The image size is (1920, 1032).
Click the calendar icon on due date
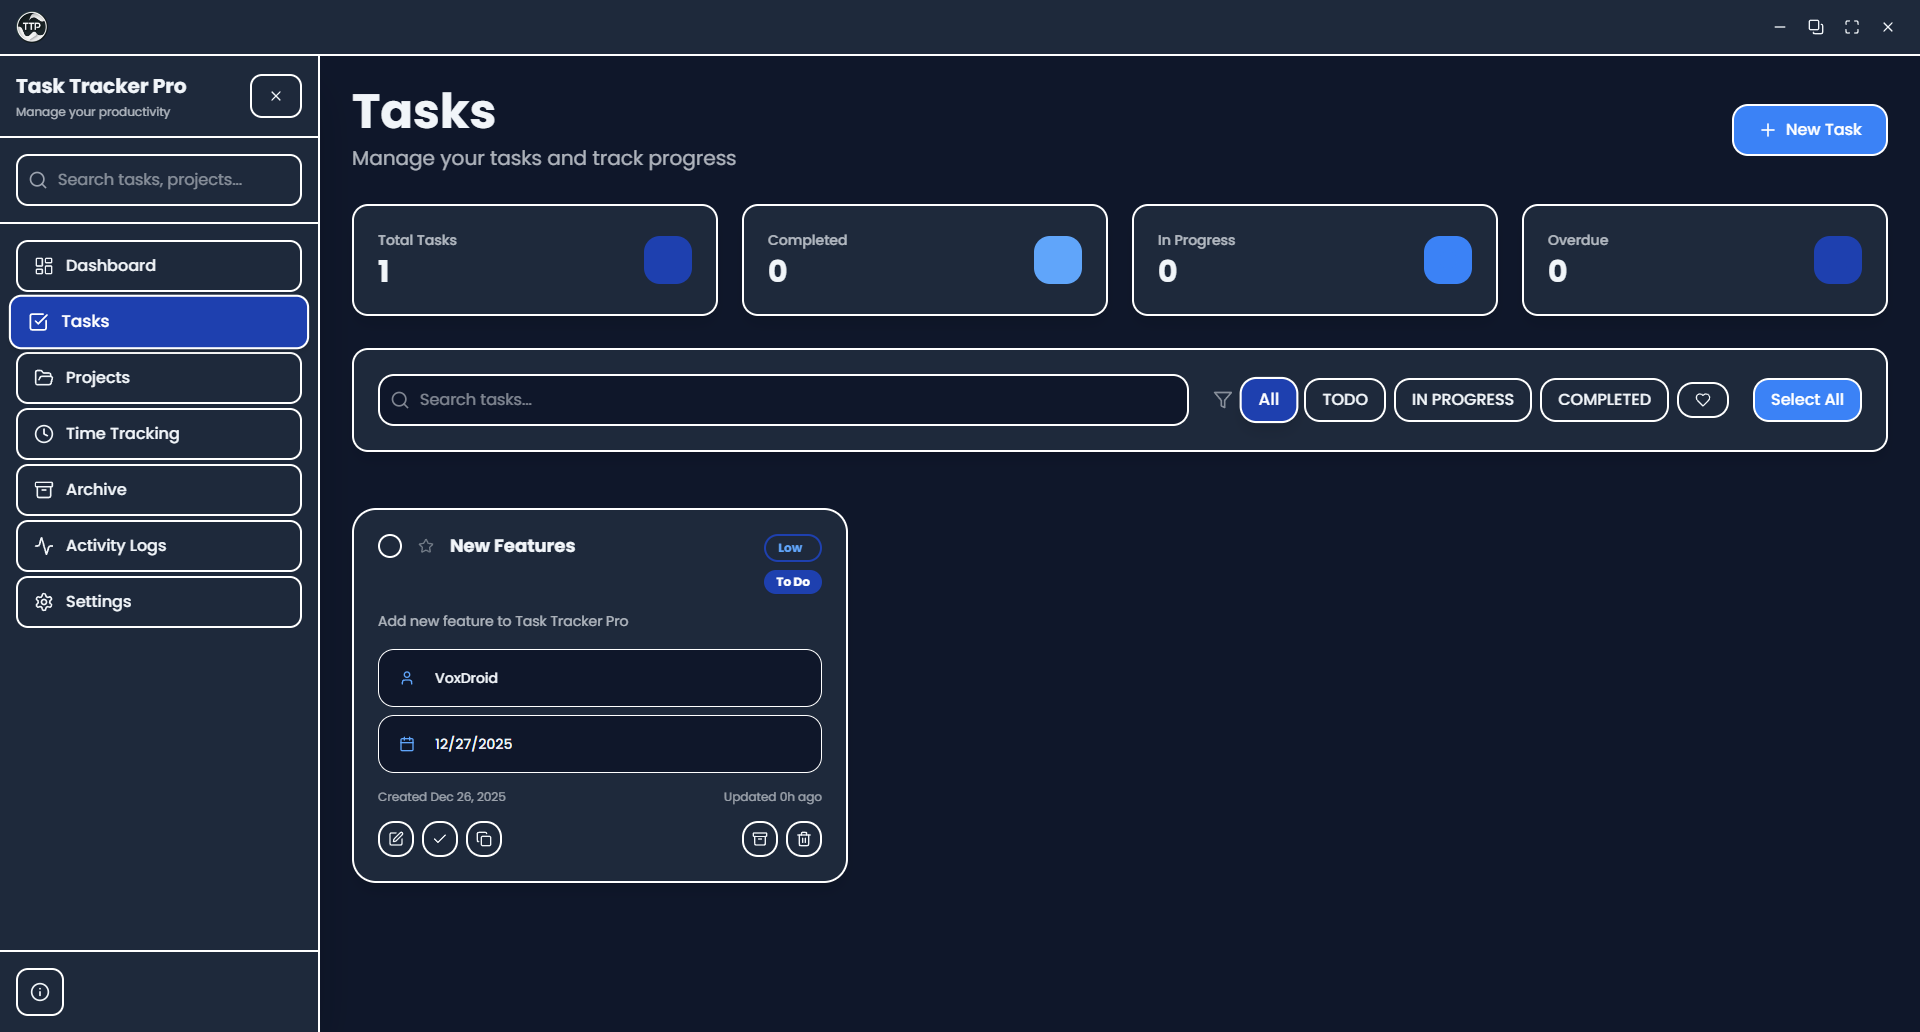pyautogui.click(x=407, y=744)
